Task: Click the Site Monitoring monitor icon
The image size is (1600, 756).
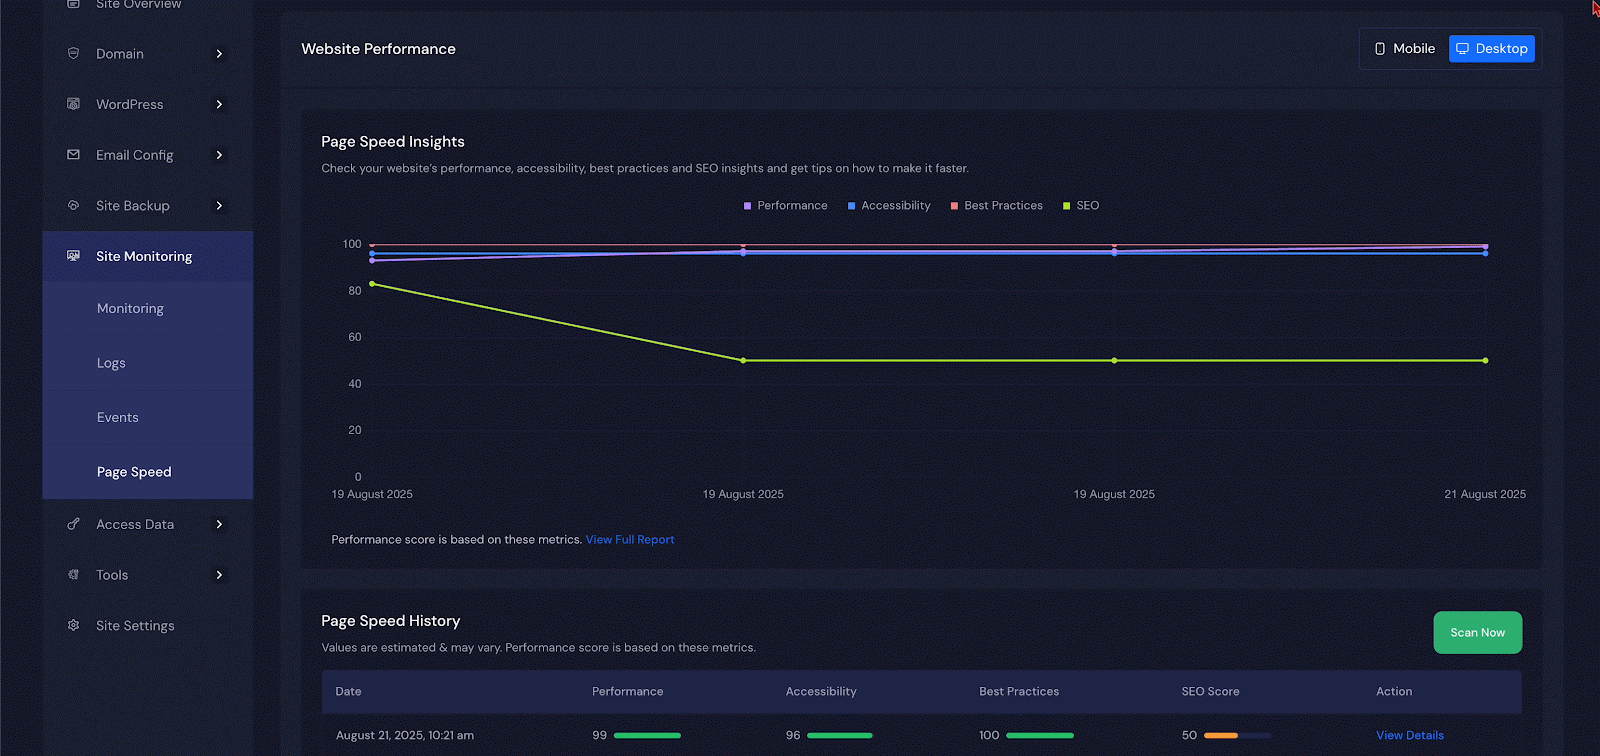Action: point(73,256)
